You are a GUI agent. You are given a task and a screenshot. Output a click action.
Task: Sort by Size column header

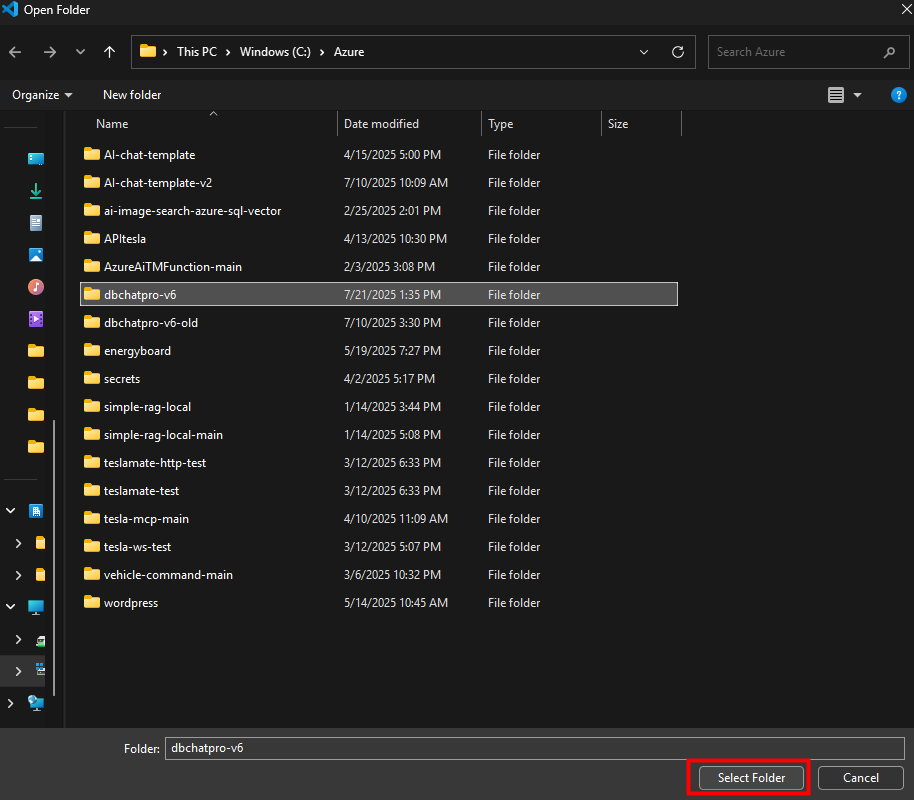coord(618,124)
